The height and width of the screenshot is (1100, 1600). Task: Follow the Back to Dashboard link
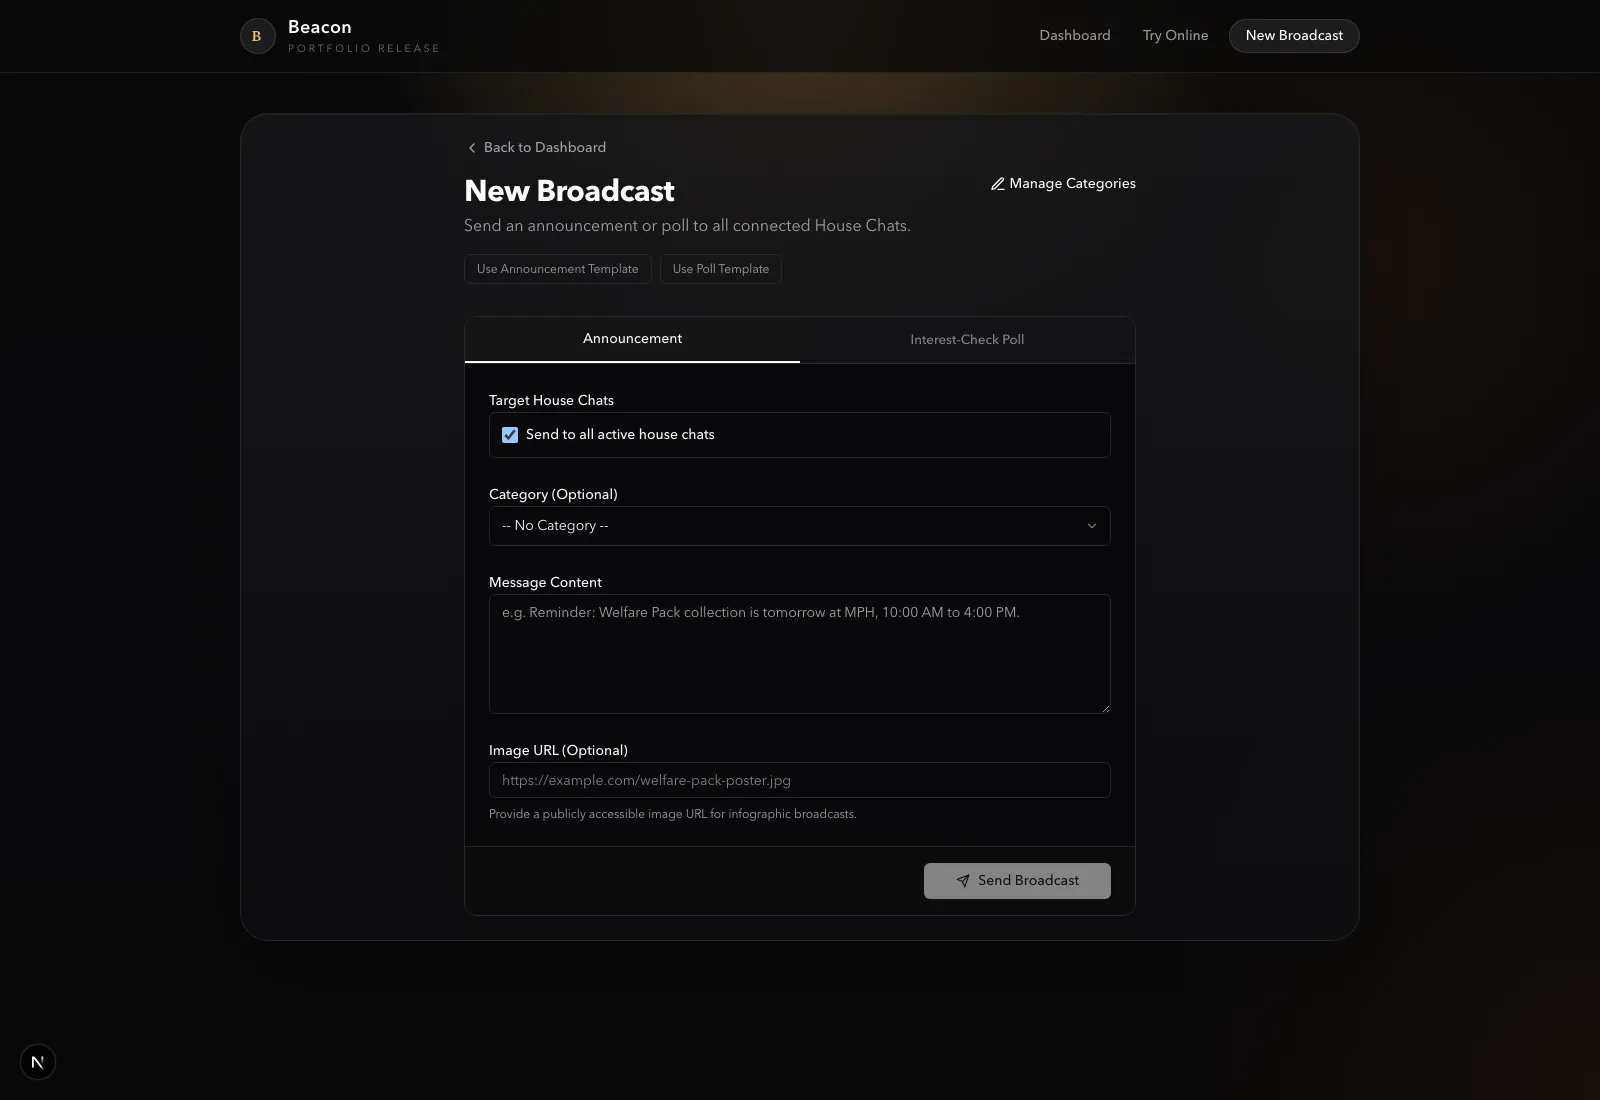545,147
